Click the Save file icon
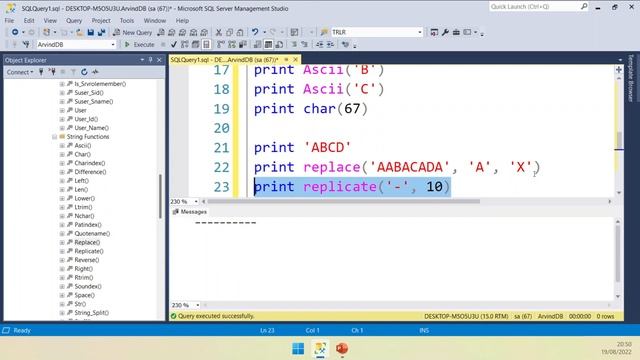This screenshot has width=640, height=360. click(x=91, y=32)
